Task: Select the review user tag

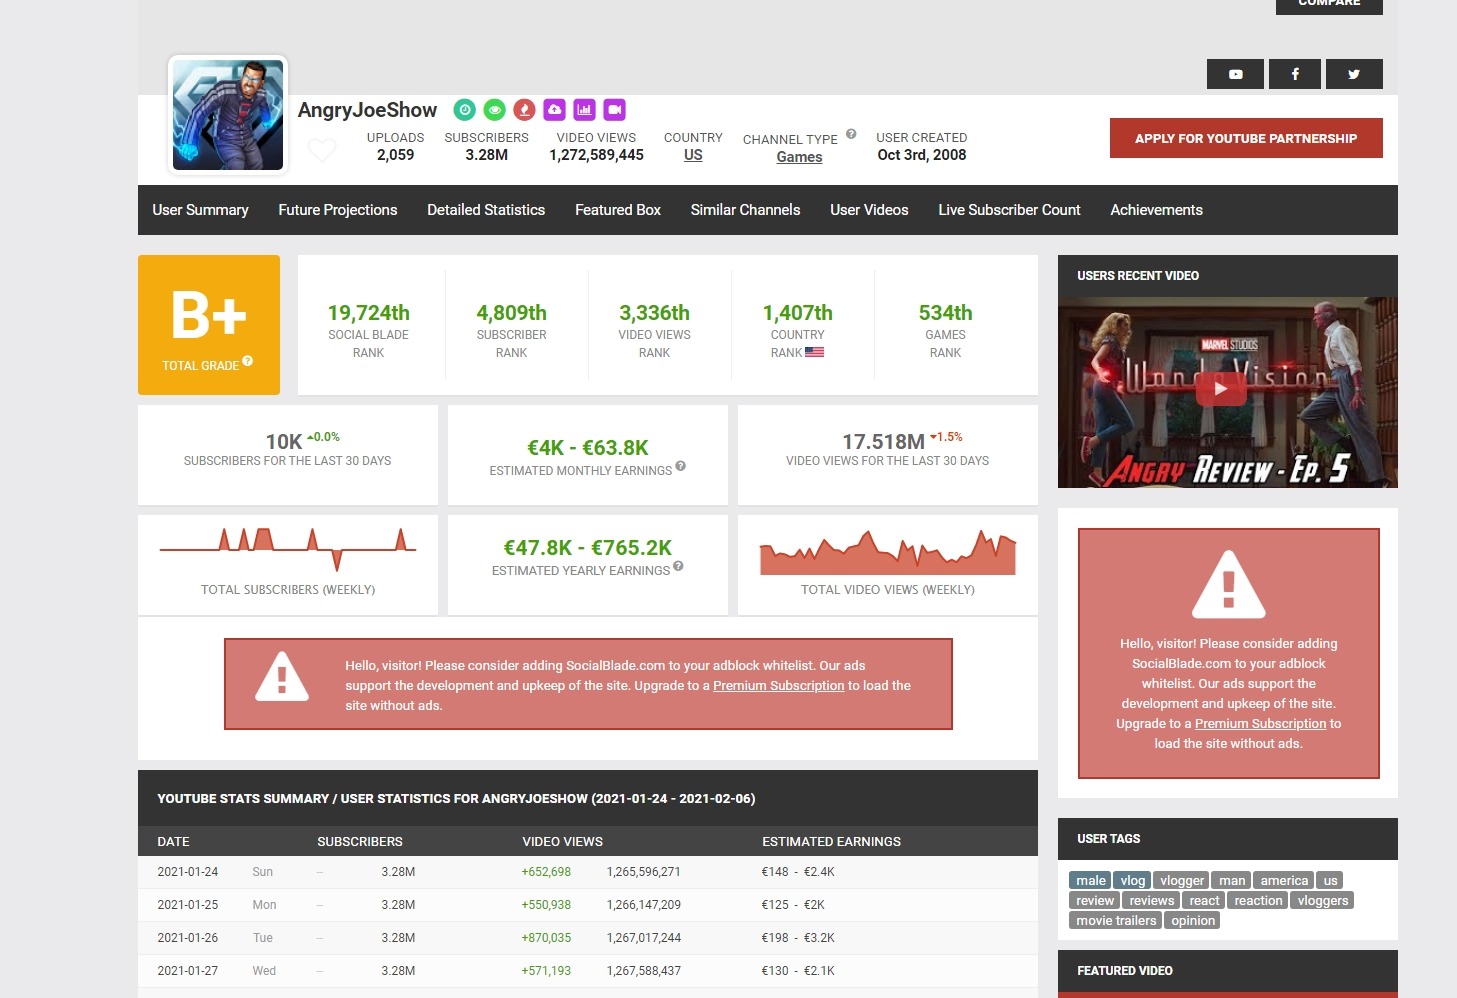Action: point(1095,901)
